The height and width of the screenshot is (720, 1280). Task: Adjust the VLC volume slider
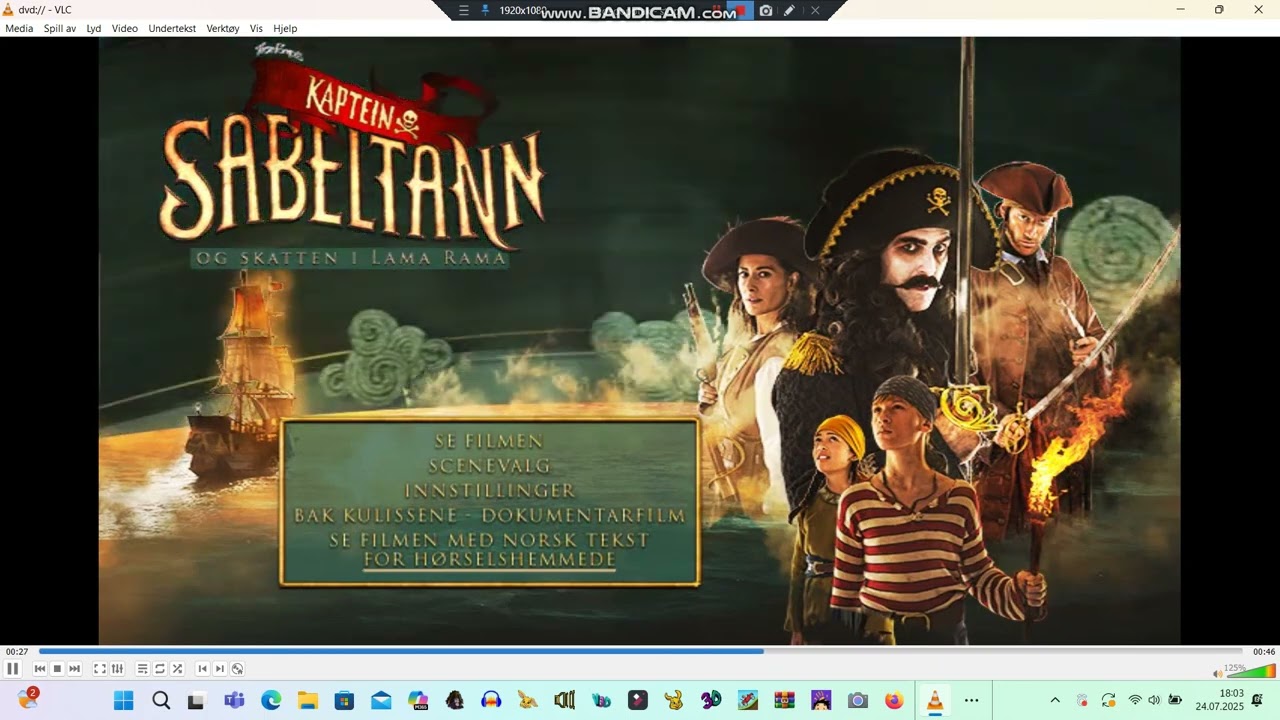point(1251,670)
